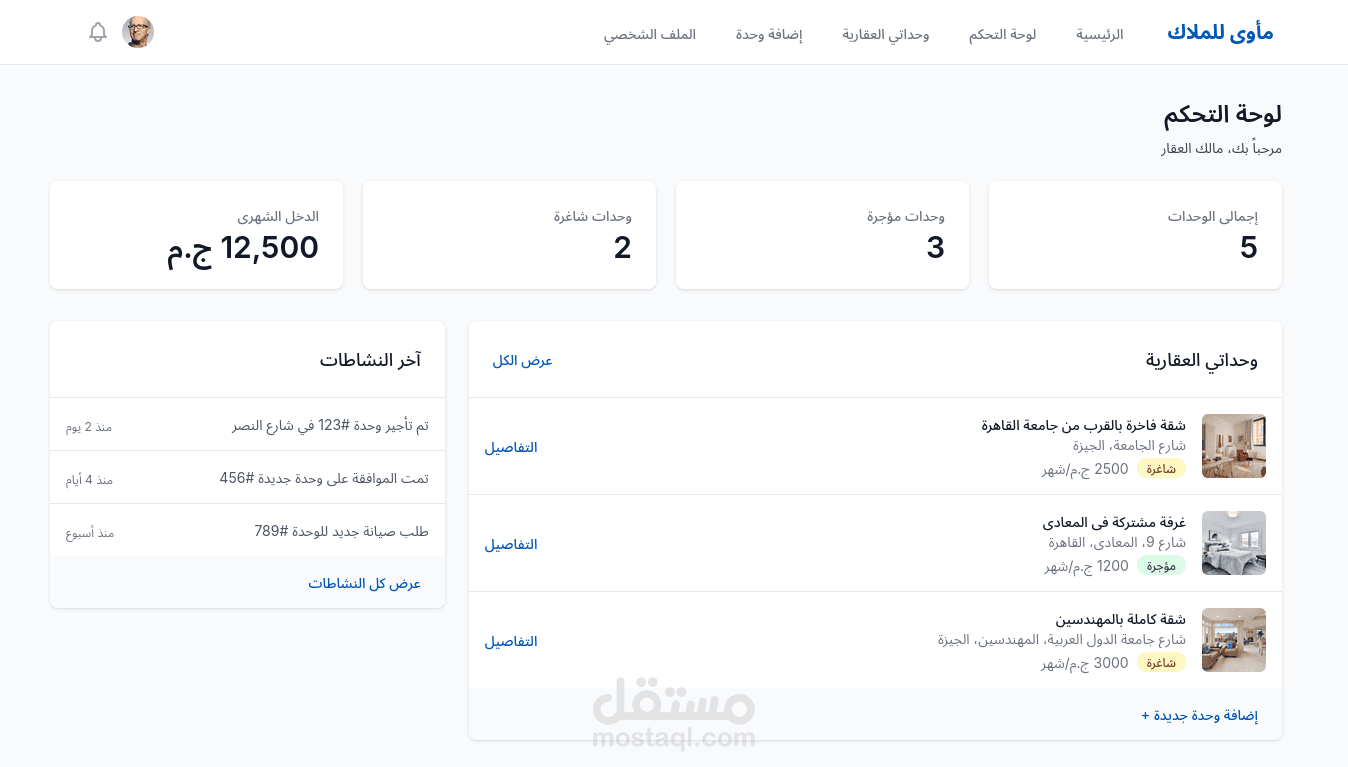Open thumbnail of غرفة مشتركة في المعادي

tap(1234, 543)
